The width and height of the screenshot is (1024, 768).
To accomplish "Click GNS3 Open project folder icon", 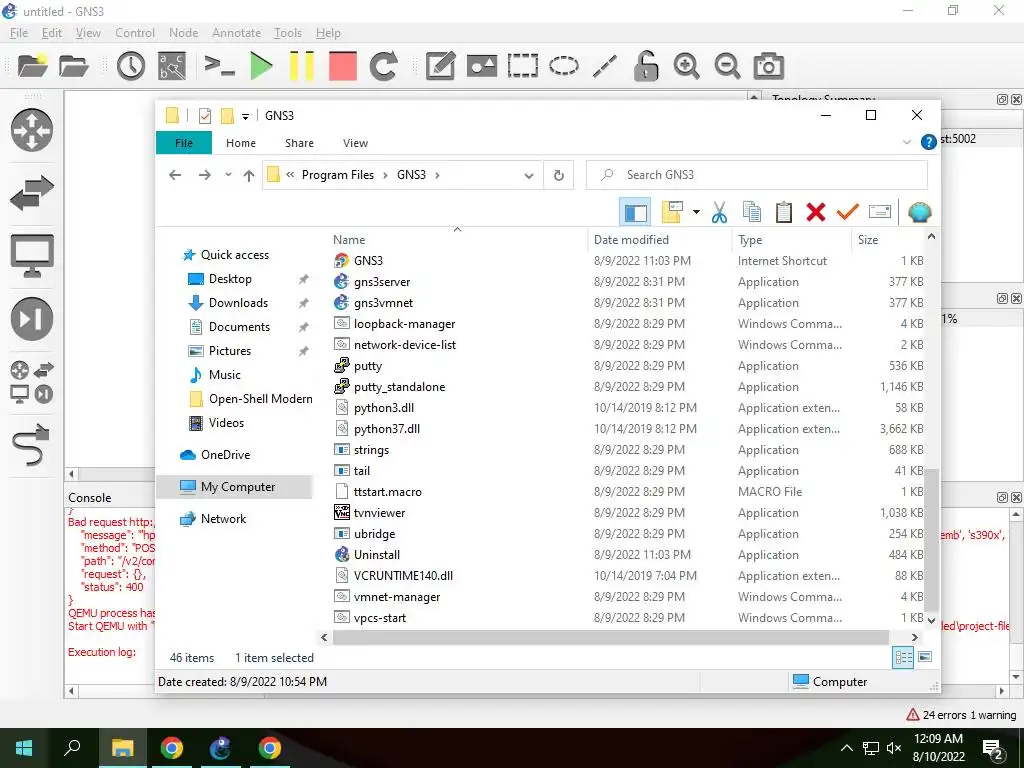I will point(73,66).
